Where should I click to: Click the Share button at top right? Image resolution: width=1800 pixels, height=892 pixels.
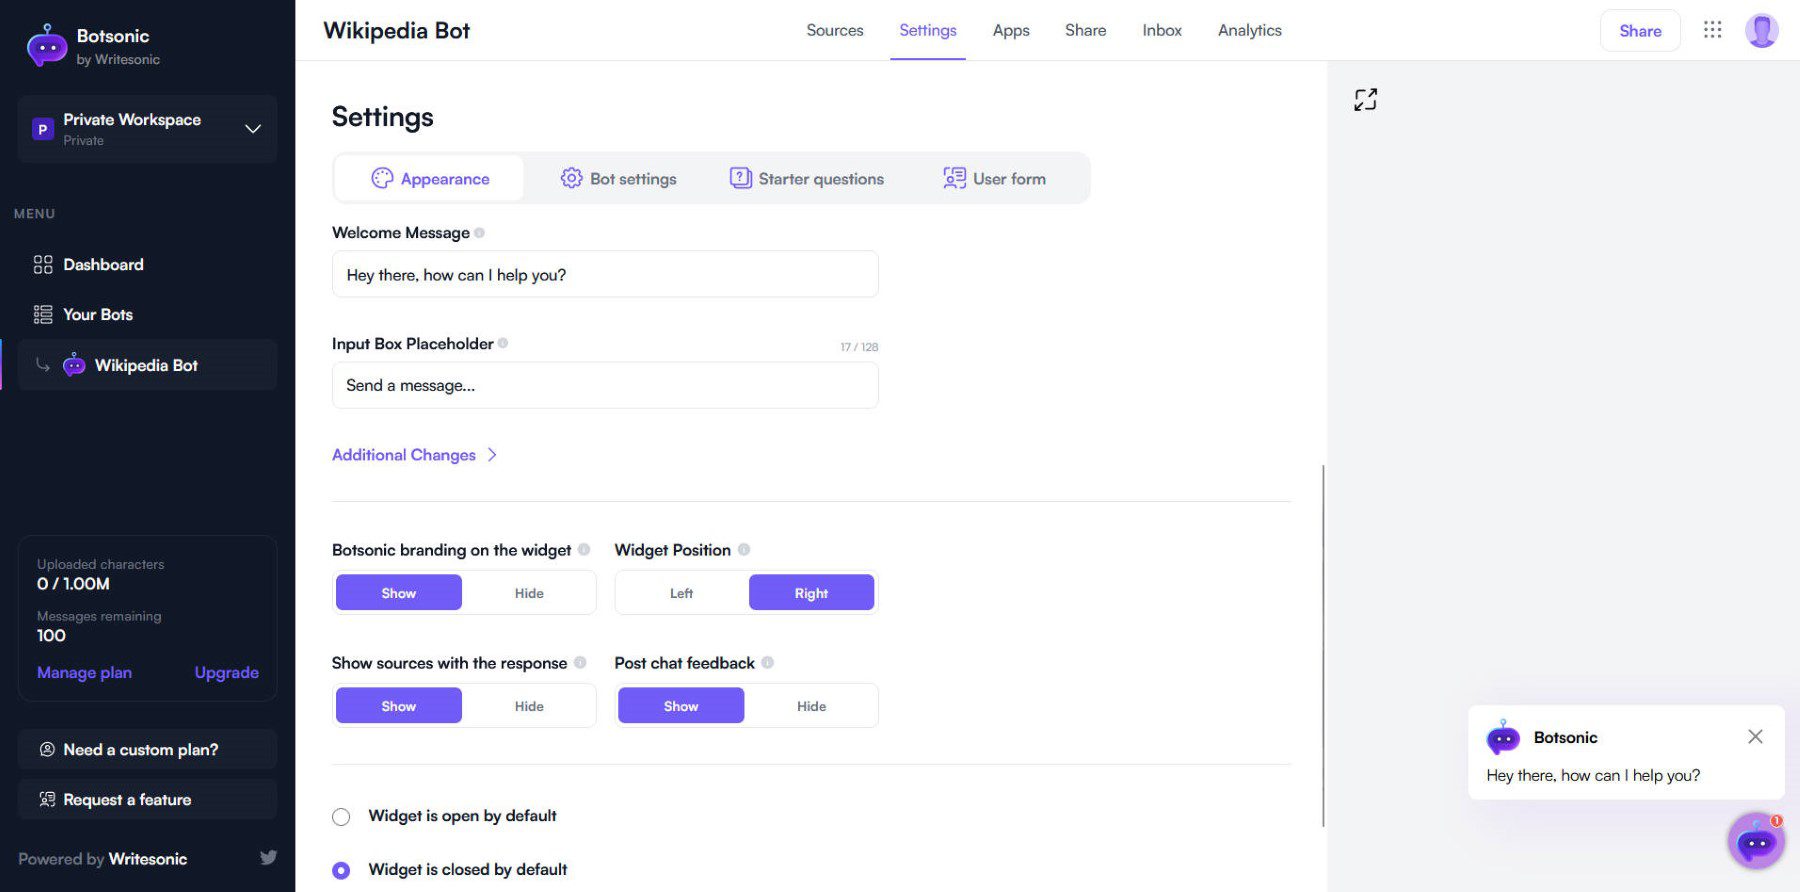click(x=1640, y=31)
